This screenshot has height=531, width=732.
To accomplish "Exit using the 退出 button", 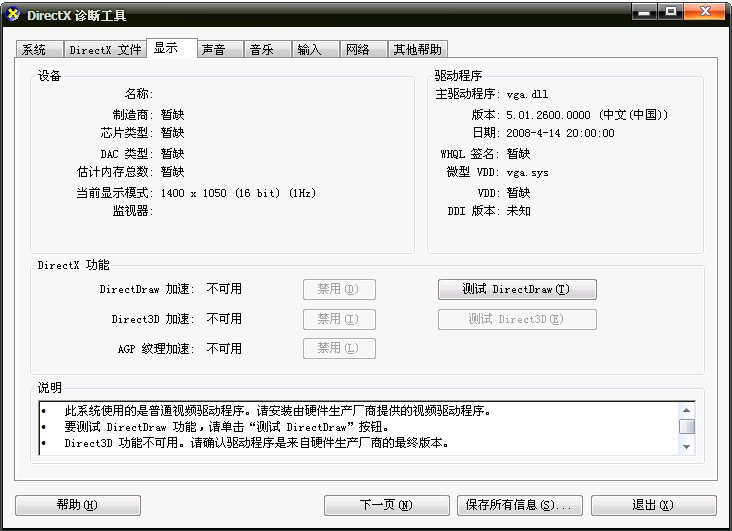I will tap(653, 505).
